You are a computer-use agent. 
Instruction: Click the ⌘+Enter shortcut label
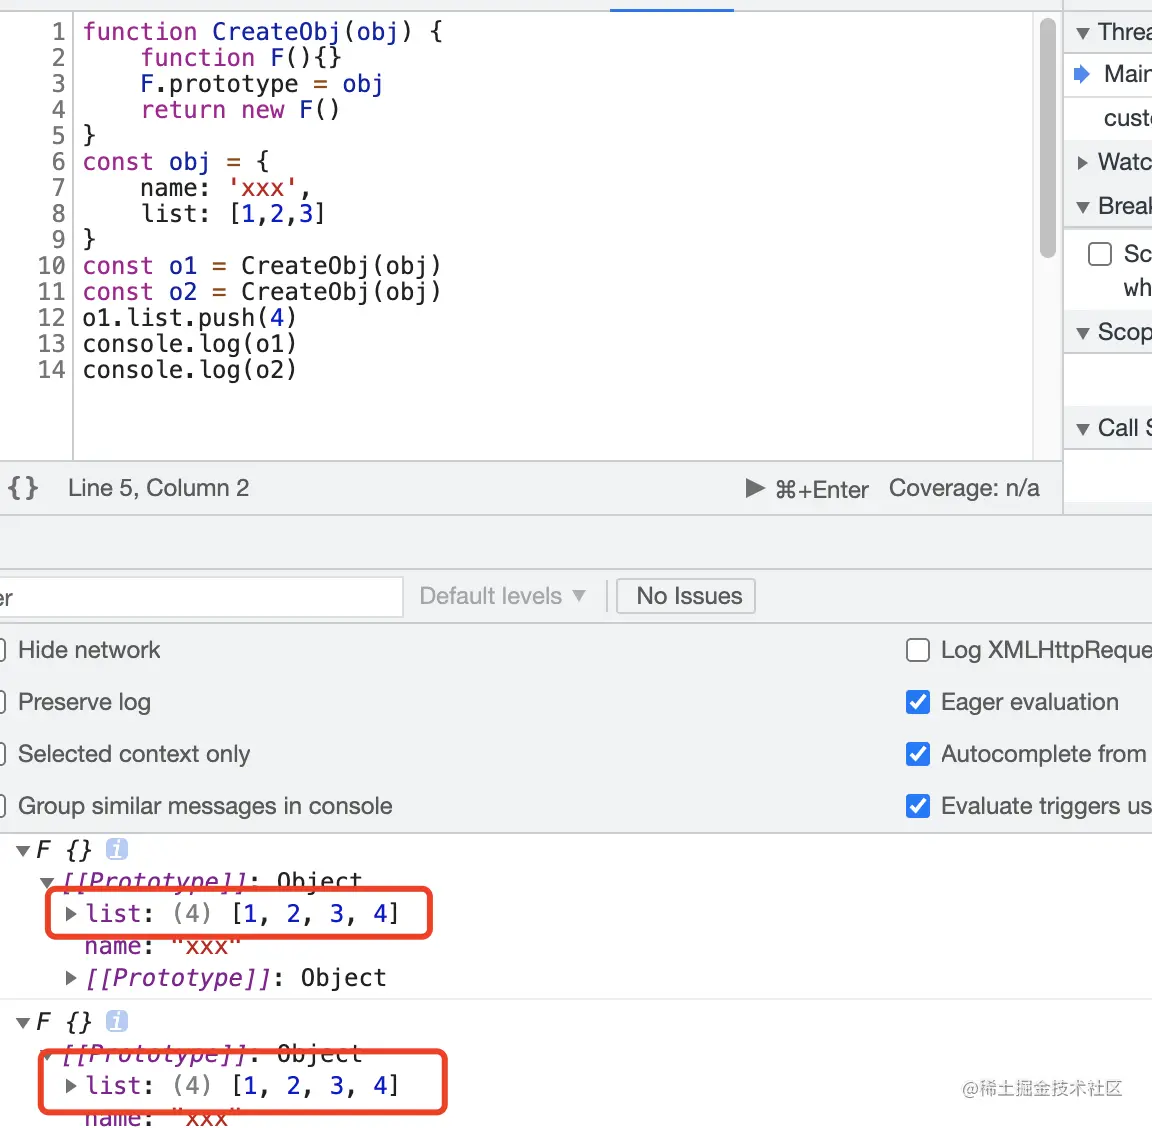click(822, 489)
